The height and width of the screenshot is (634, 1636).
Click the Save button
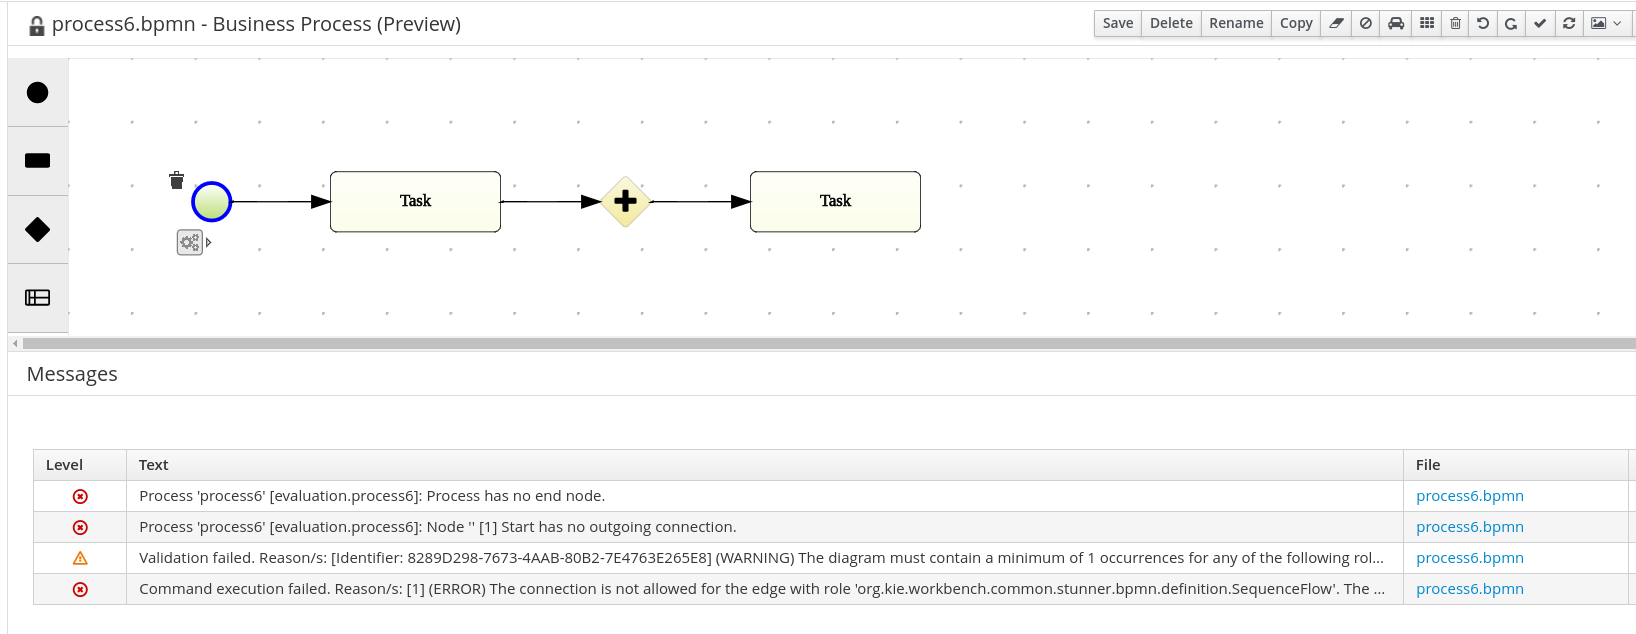tap(1118, 23)
